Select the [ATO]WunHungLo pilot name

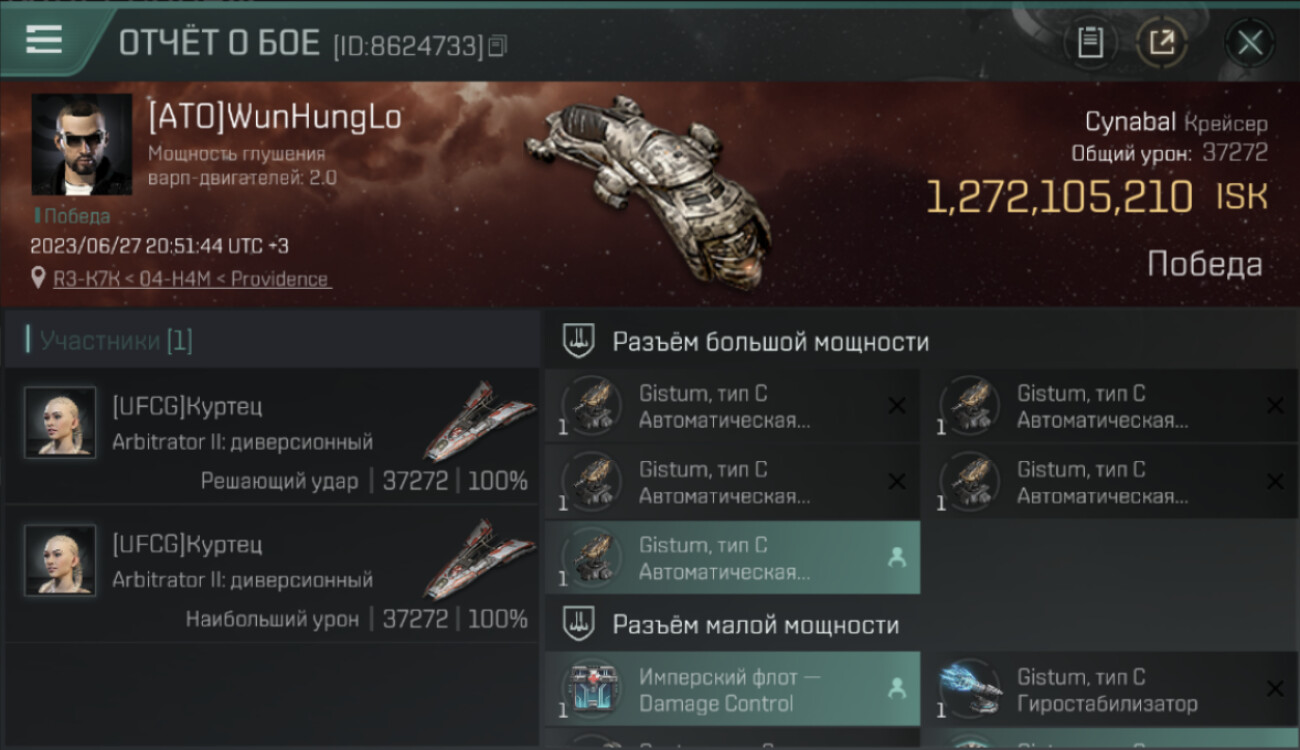pos(275,117)
